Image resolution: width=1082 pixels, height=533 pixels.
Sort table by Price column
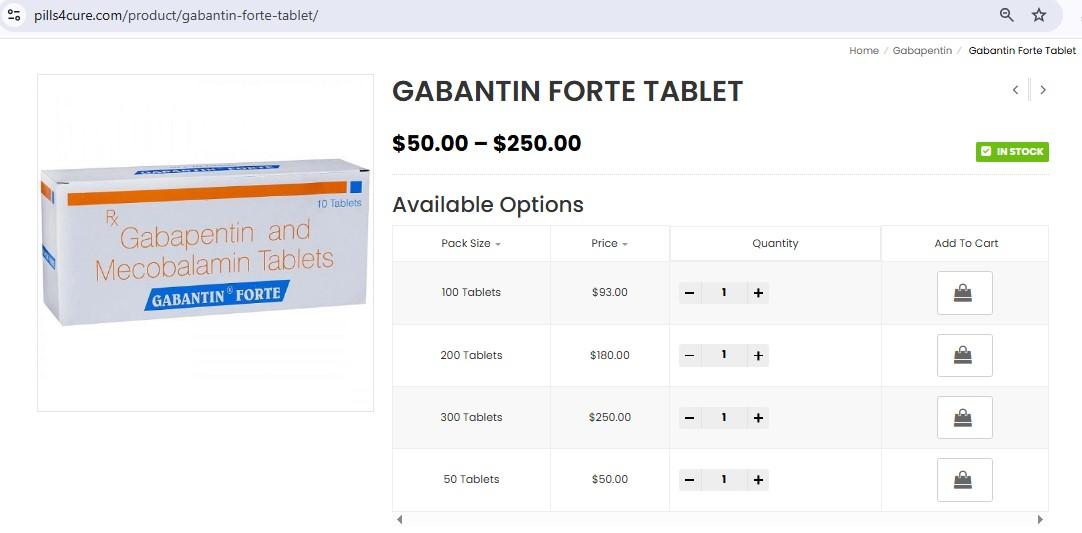point(609,243)
